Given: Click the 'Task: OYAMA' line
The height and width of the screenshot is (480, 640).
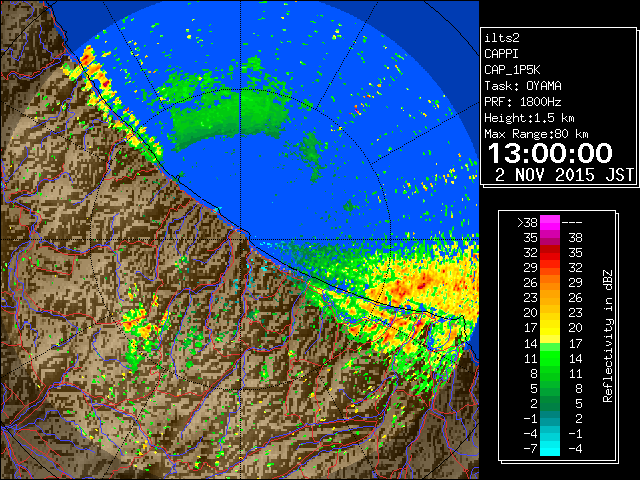Looking at the screenshot, I should (523, 86).
